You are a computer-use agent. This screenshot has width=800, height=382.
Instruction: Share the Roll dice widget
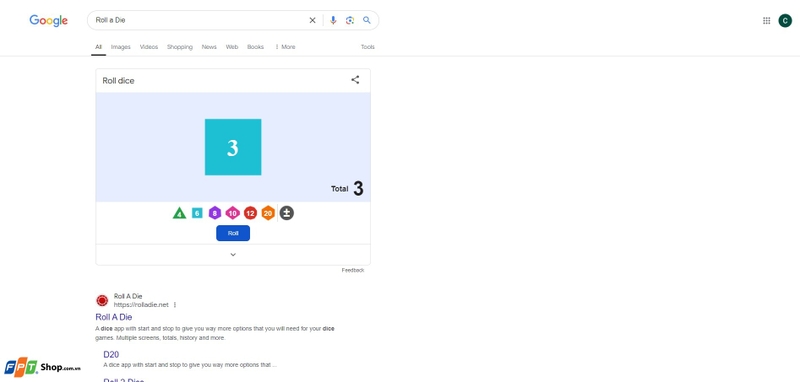click(x=355, y=80)
